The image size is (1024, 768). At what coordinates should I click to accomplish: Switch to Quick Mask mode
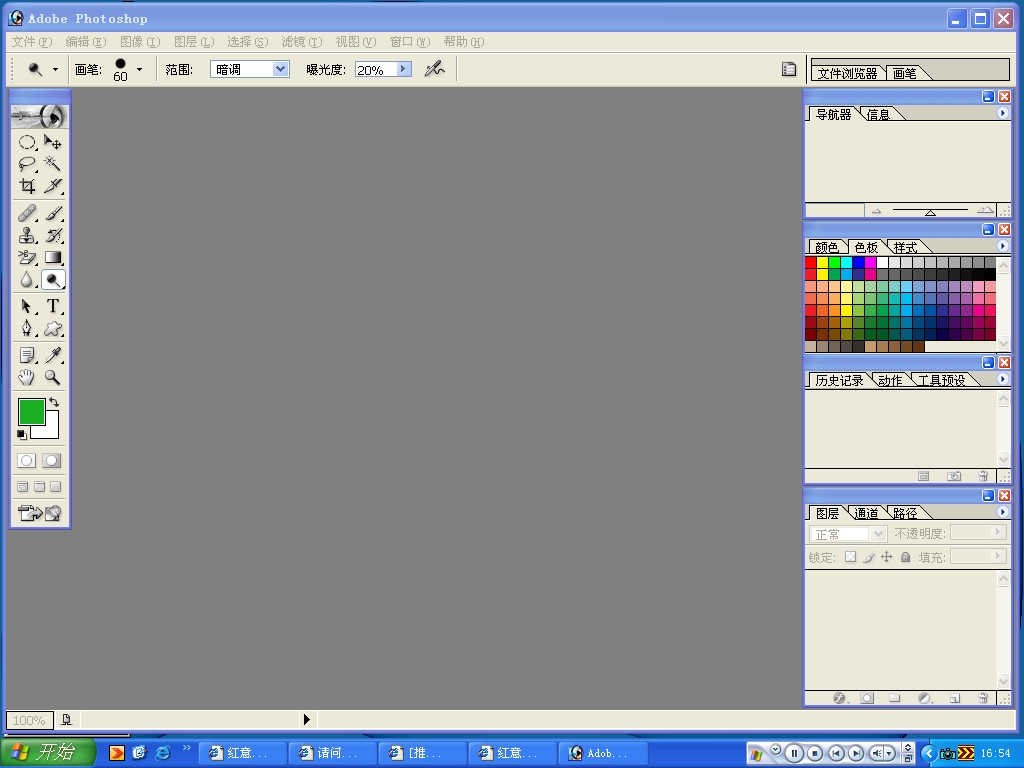click(x=52, y=460)
